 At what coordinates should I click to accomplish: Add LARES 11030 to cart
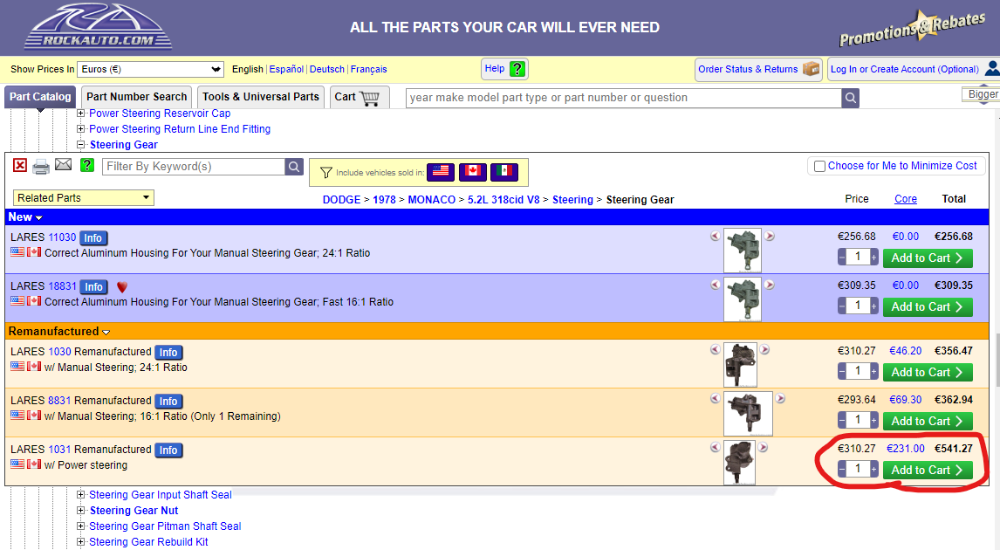[x=927, y=258]
